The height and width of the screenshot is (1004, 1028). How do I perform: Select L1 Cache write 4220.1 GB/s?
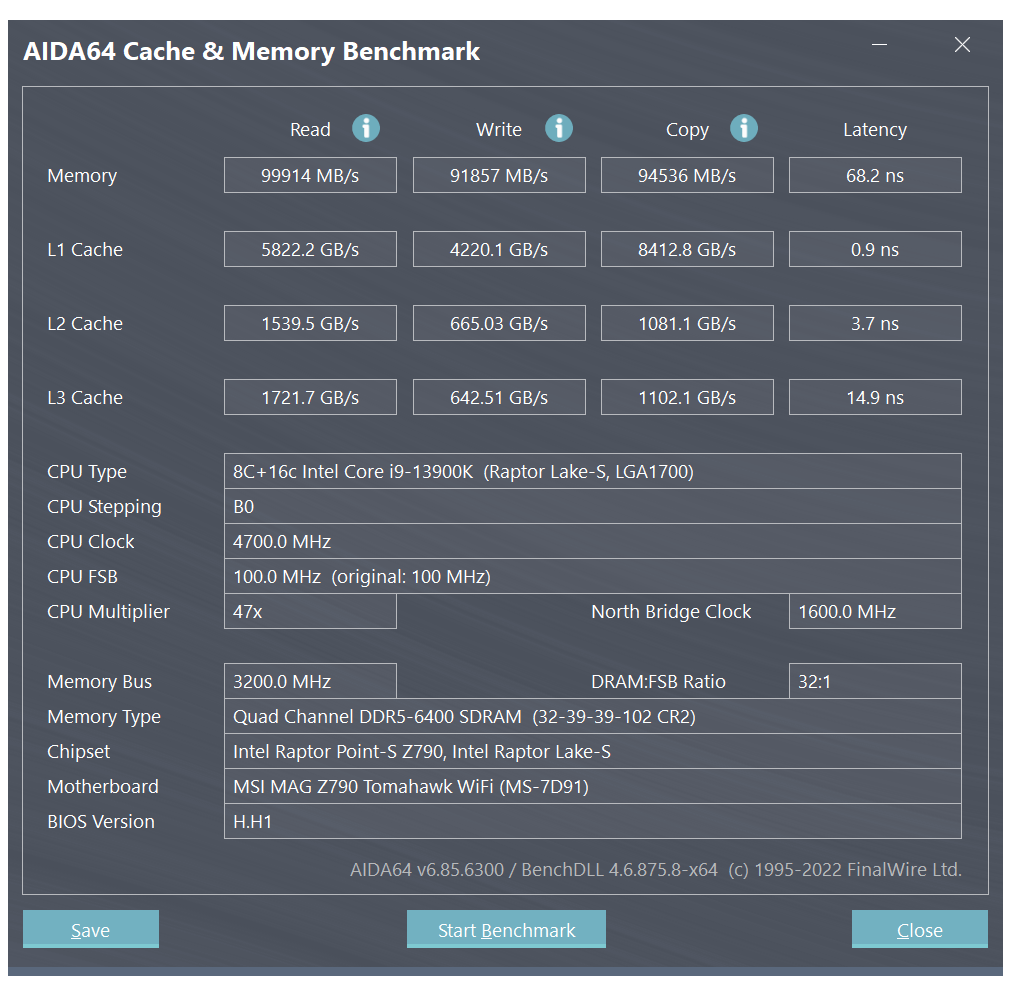pos(499,249)
